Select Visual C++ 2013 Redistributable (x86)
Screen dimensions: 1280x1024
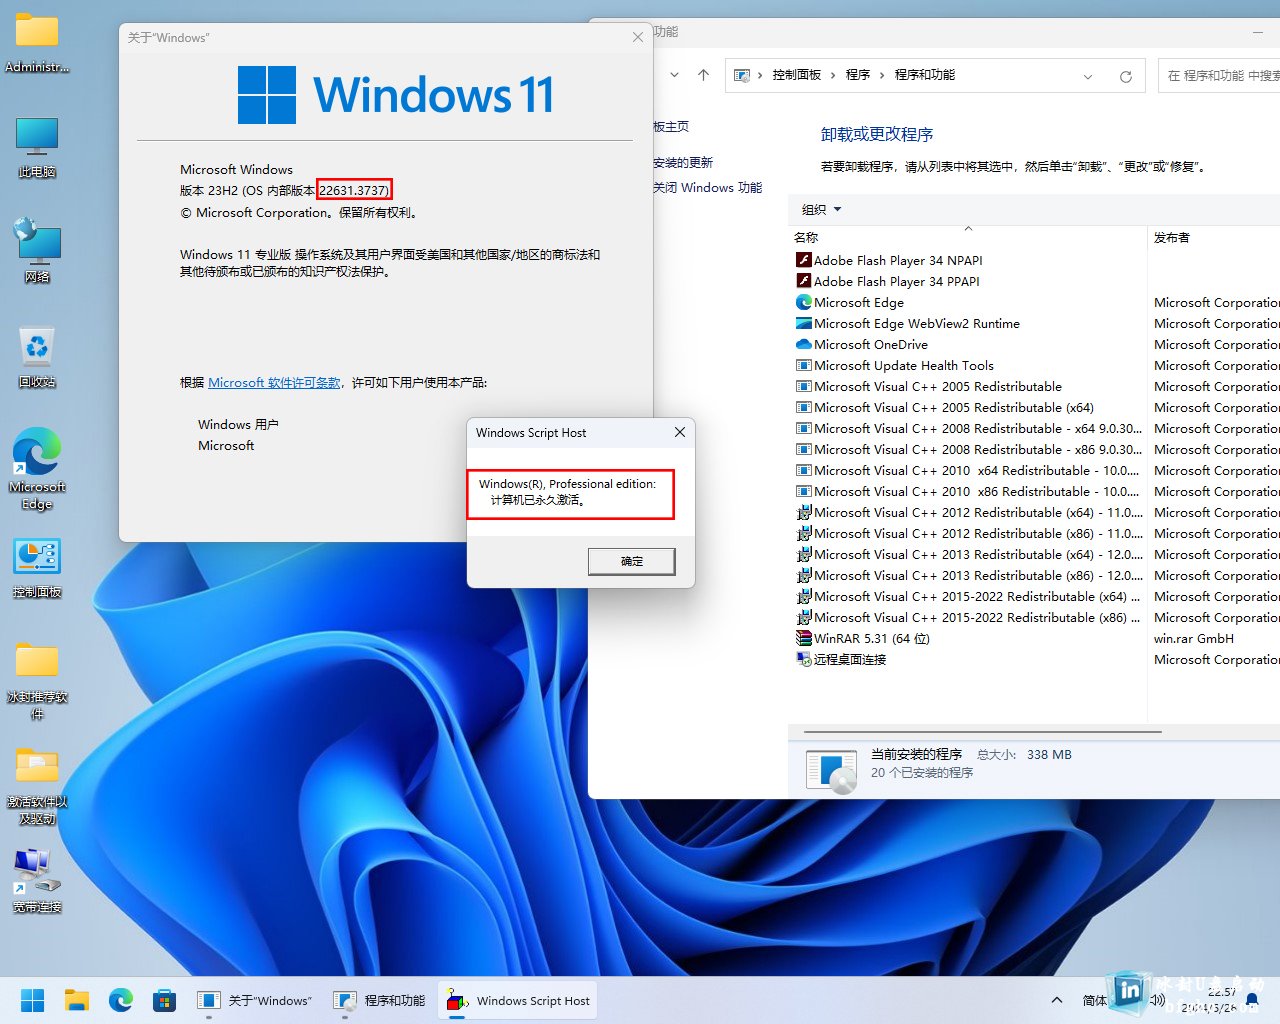click(967, 575)
